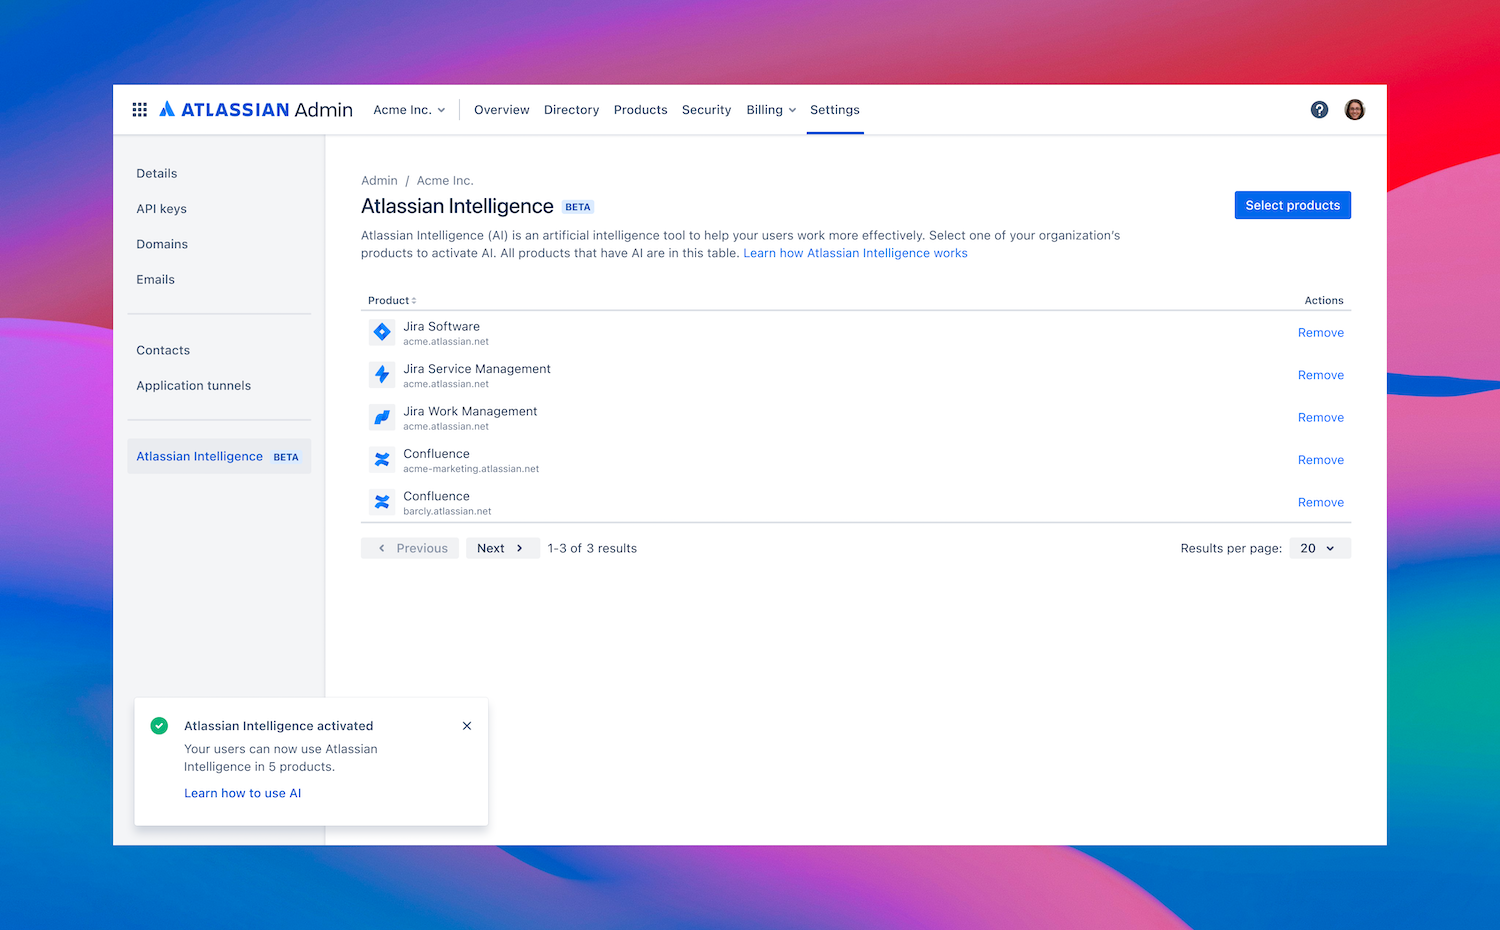Select the acme-marketing Confluence icon
Screen dimensions: 1500x930
[x=381, y=459]
